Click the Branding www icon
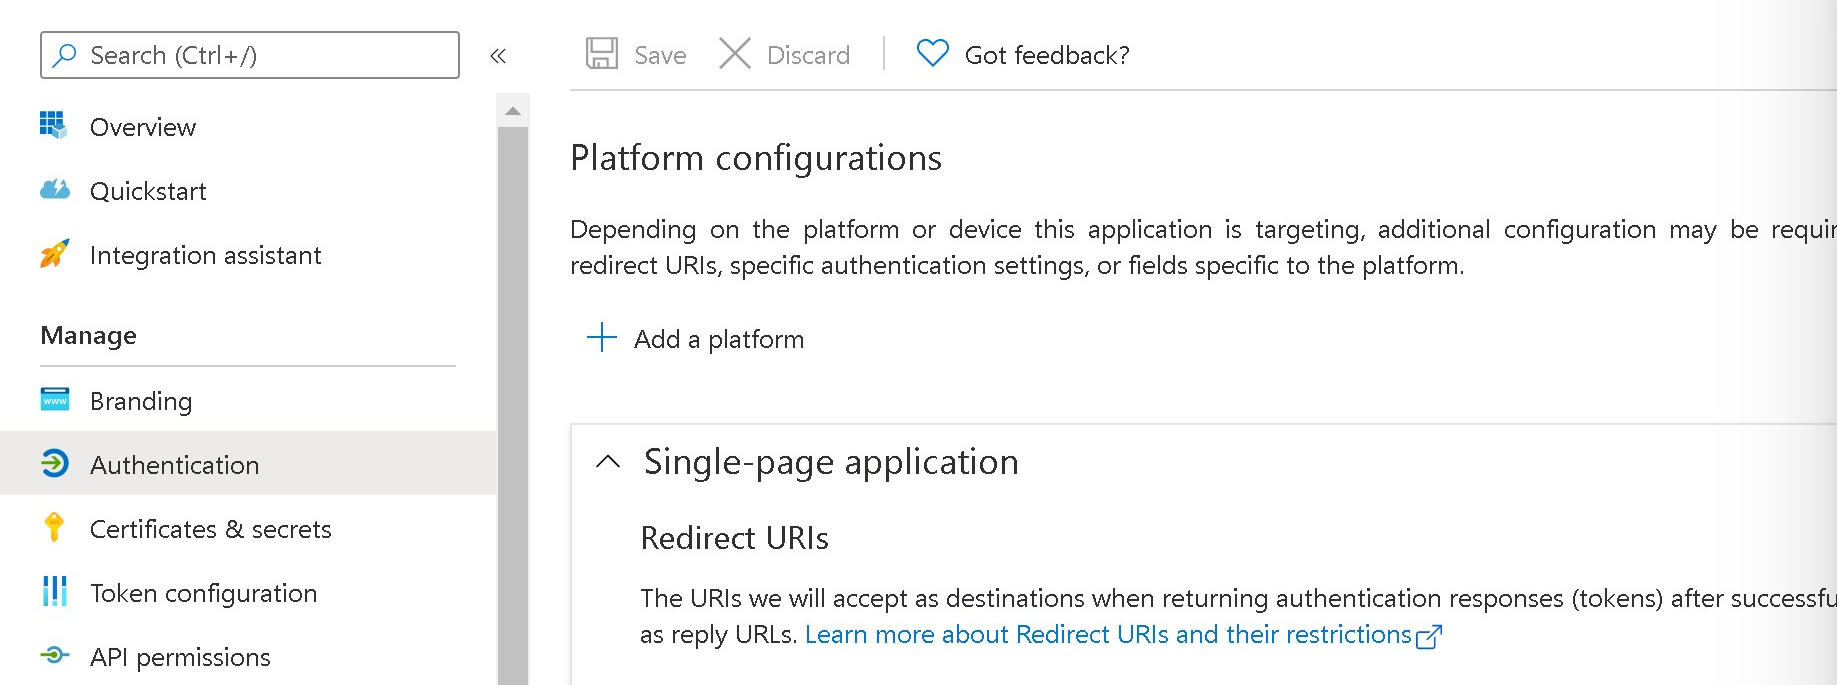Image resolution: width=1837 pixels, height=685 pixels. coord(54,400)
